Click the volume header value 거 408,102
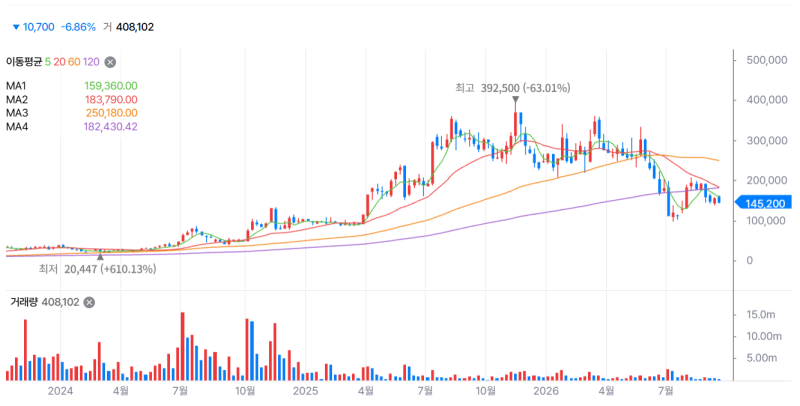This screenshot has width=800, height=406. (x=128, y=27)
